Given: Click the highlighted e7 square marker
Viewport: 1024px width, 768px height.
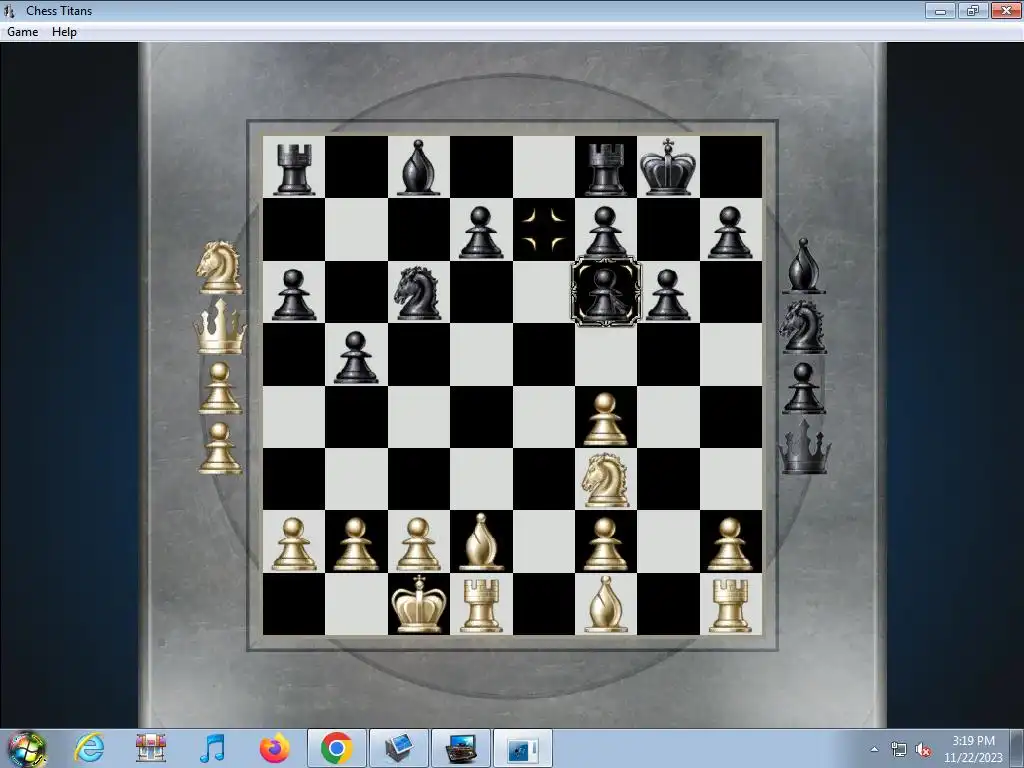Looking at the screenshot, I should click(543, 229).
